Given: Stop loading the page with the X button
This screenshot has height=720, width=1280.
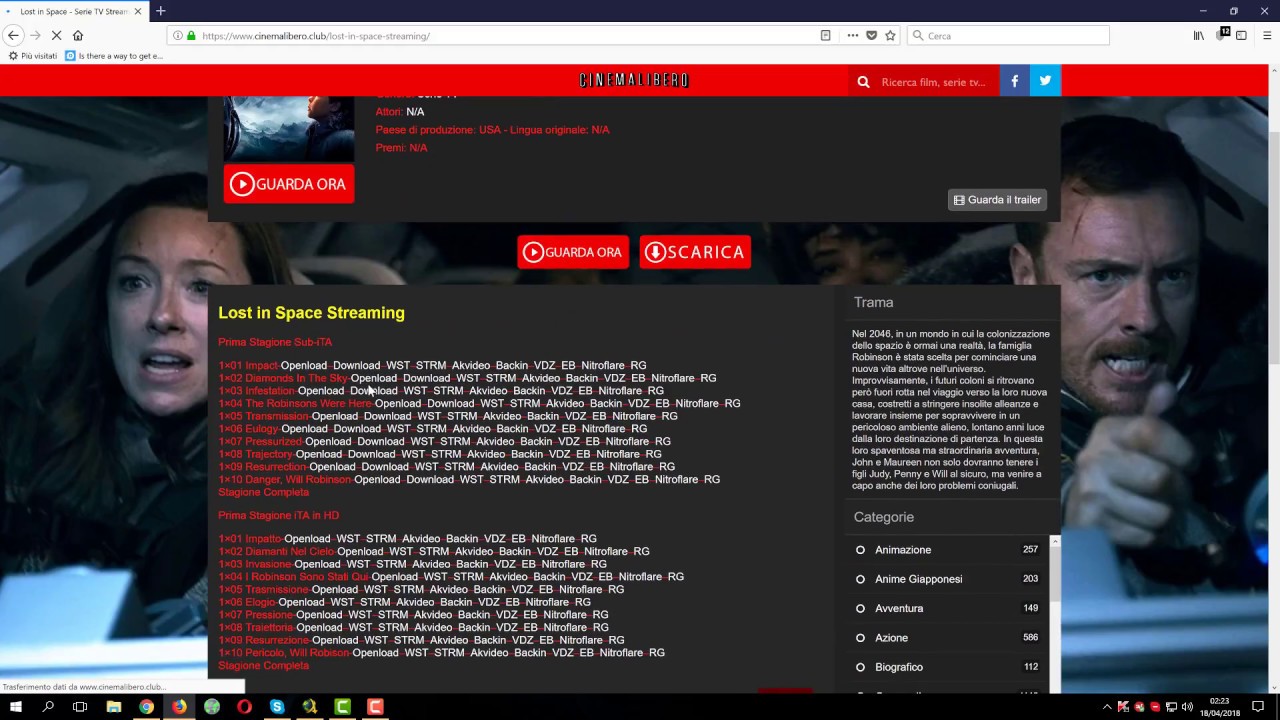Looking at the screenshot, I should (56, 35).
